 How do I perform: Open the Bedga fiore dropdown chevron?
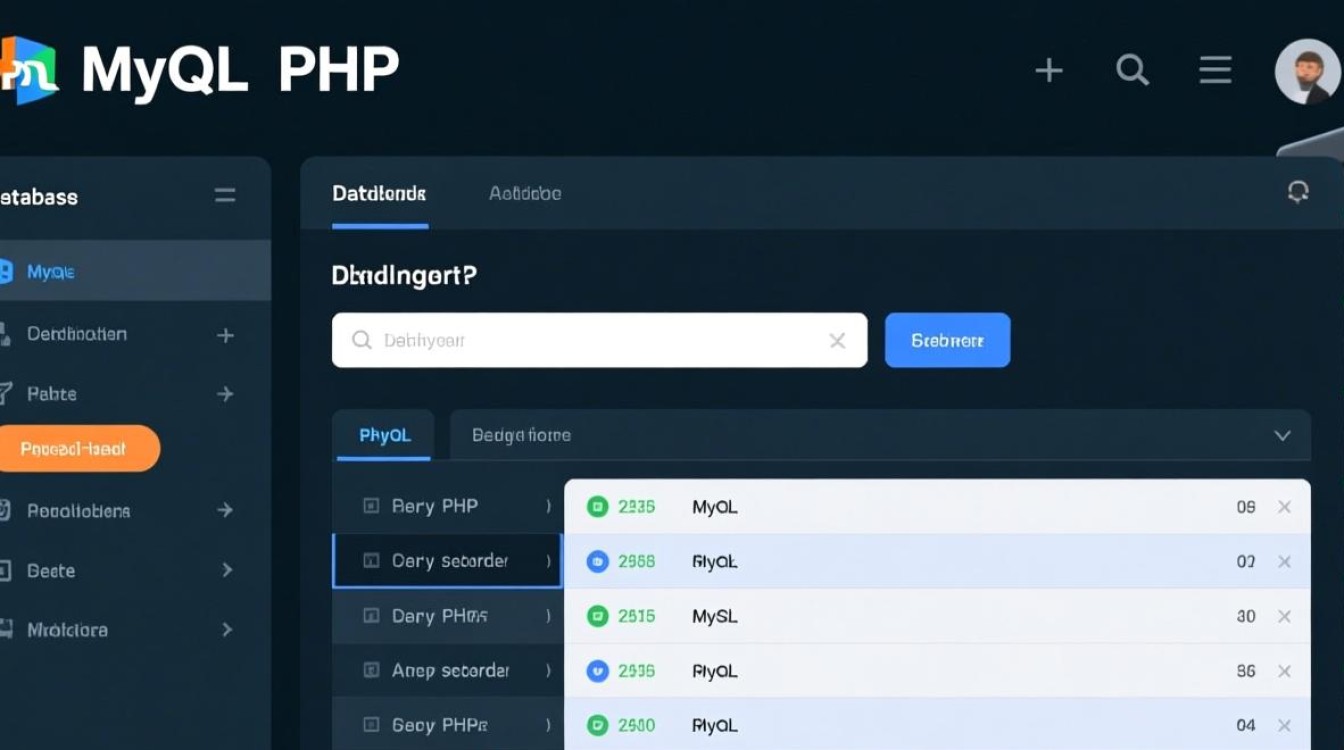coord(1283,435)
